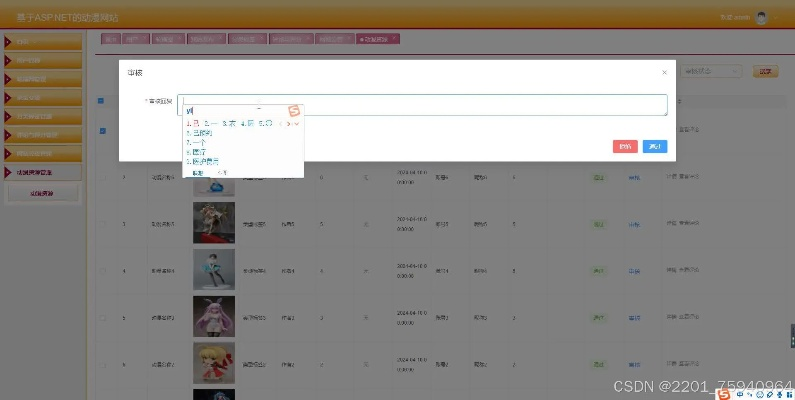Select the highlighted last tab in tab bar
Image resolution: width=795 pixels, height=400 pixels.
pyautogui.click(x=378, y=39)
